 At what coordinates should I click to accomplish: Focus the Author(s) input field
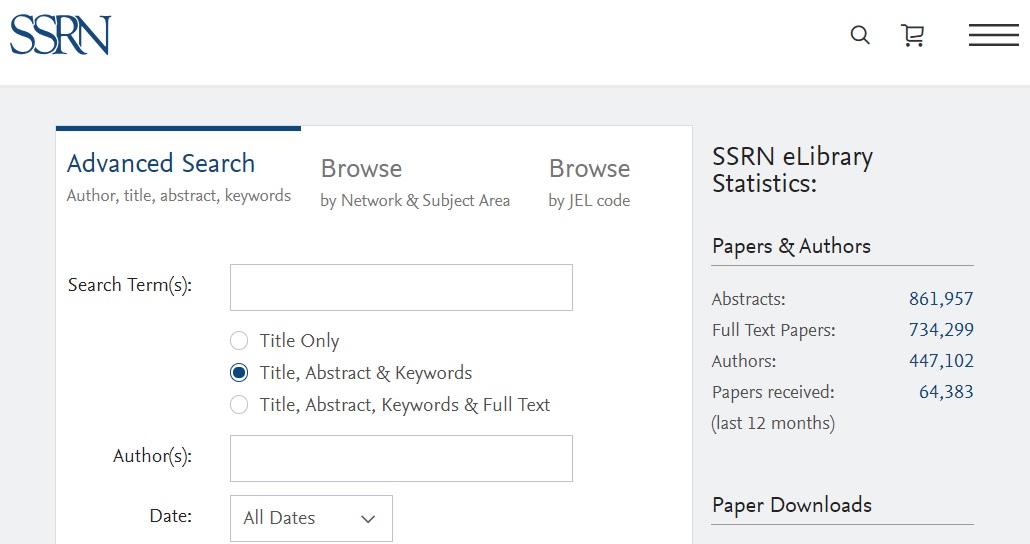pos(401,459)
